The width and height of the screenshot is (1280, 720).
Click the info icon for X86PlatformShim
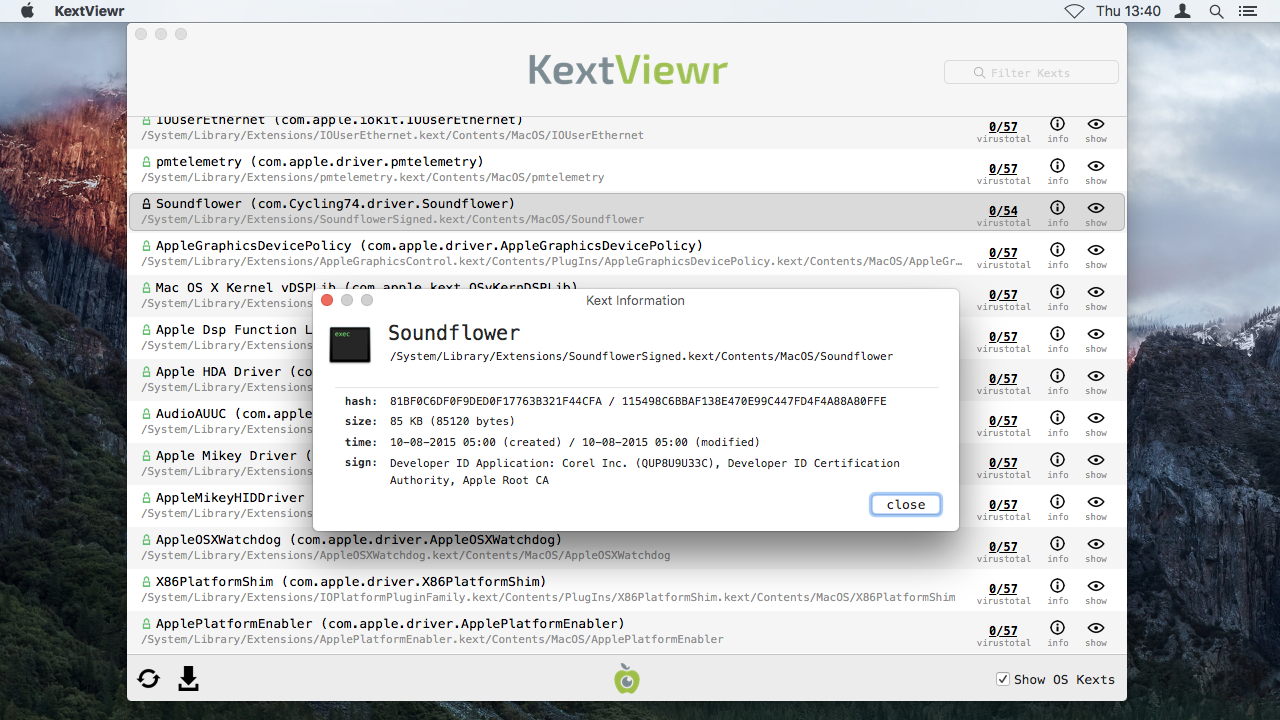coord(1057,587)
